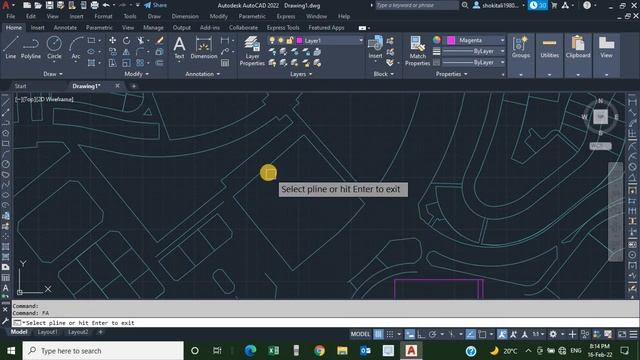
Task: Select the Dimension tool
Action: (x=203, y=47)
